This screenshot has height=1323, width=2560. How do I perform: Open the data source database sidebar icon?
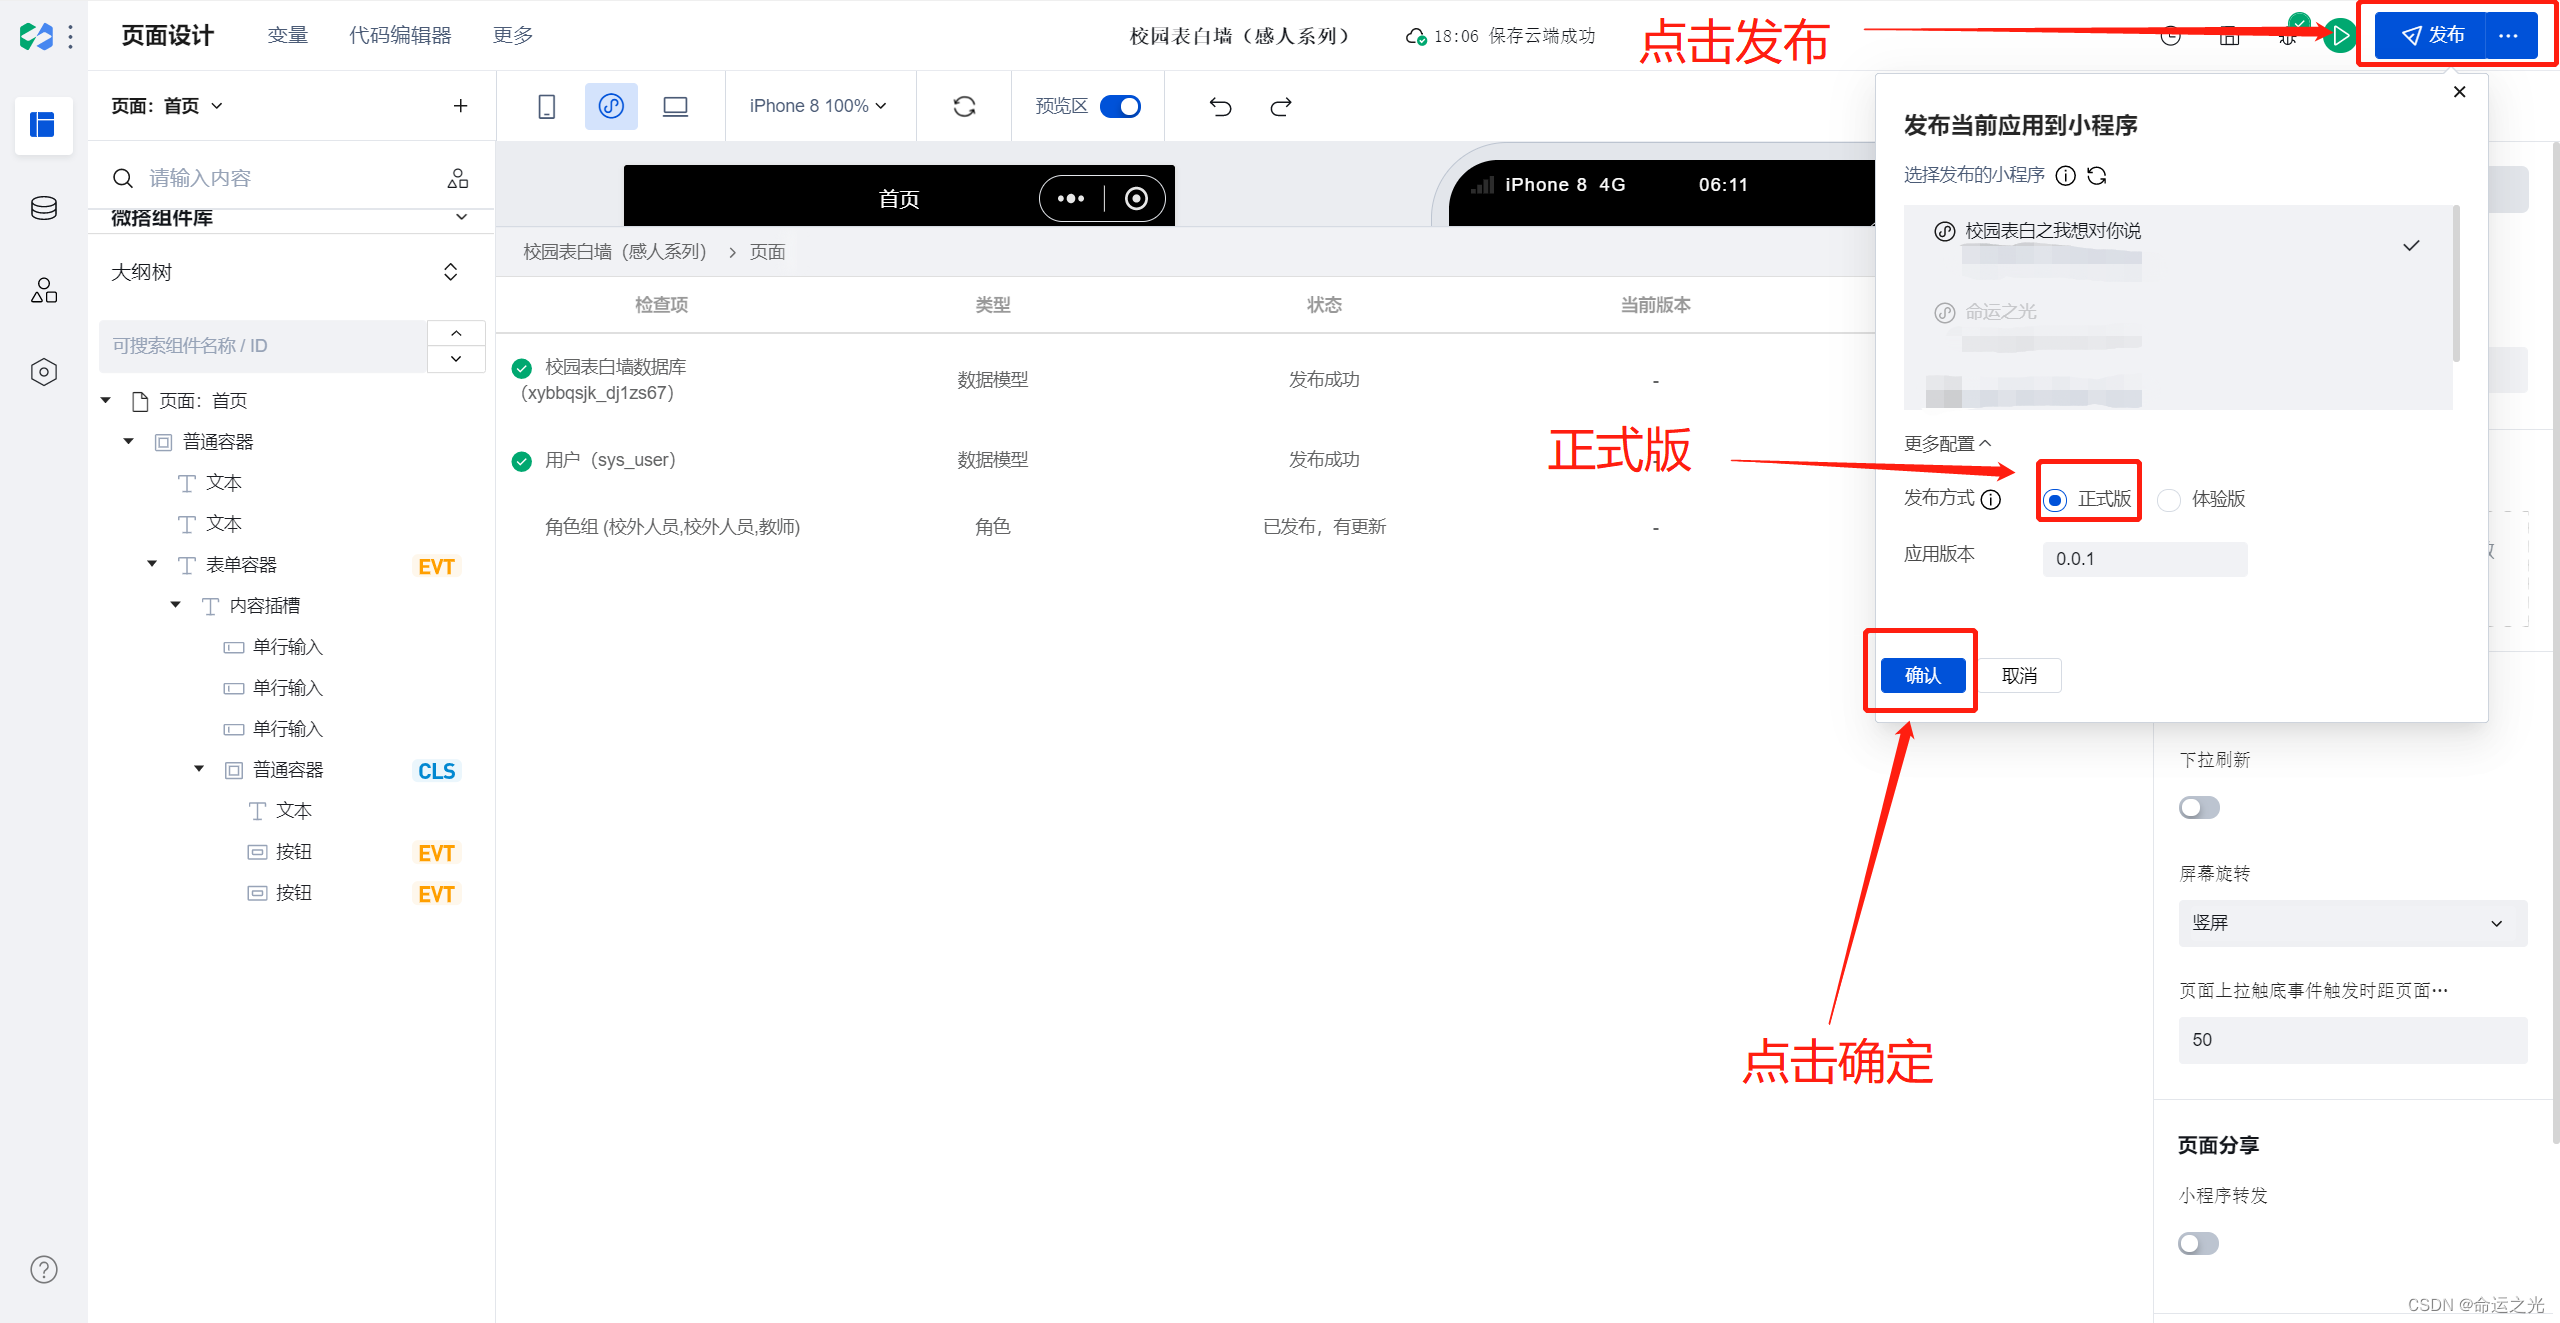(43, 208)
